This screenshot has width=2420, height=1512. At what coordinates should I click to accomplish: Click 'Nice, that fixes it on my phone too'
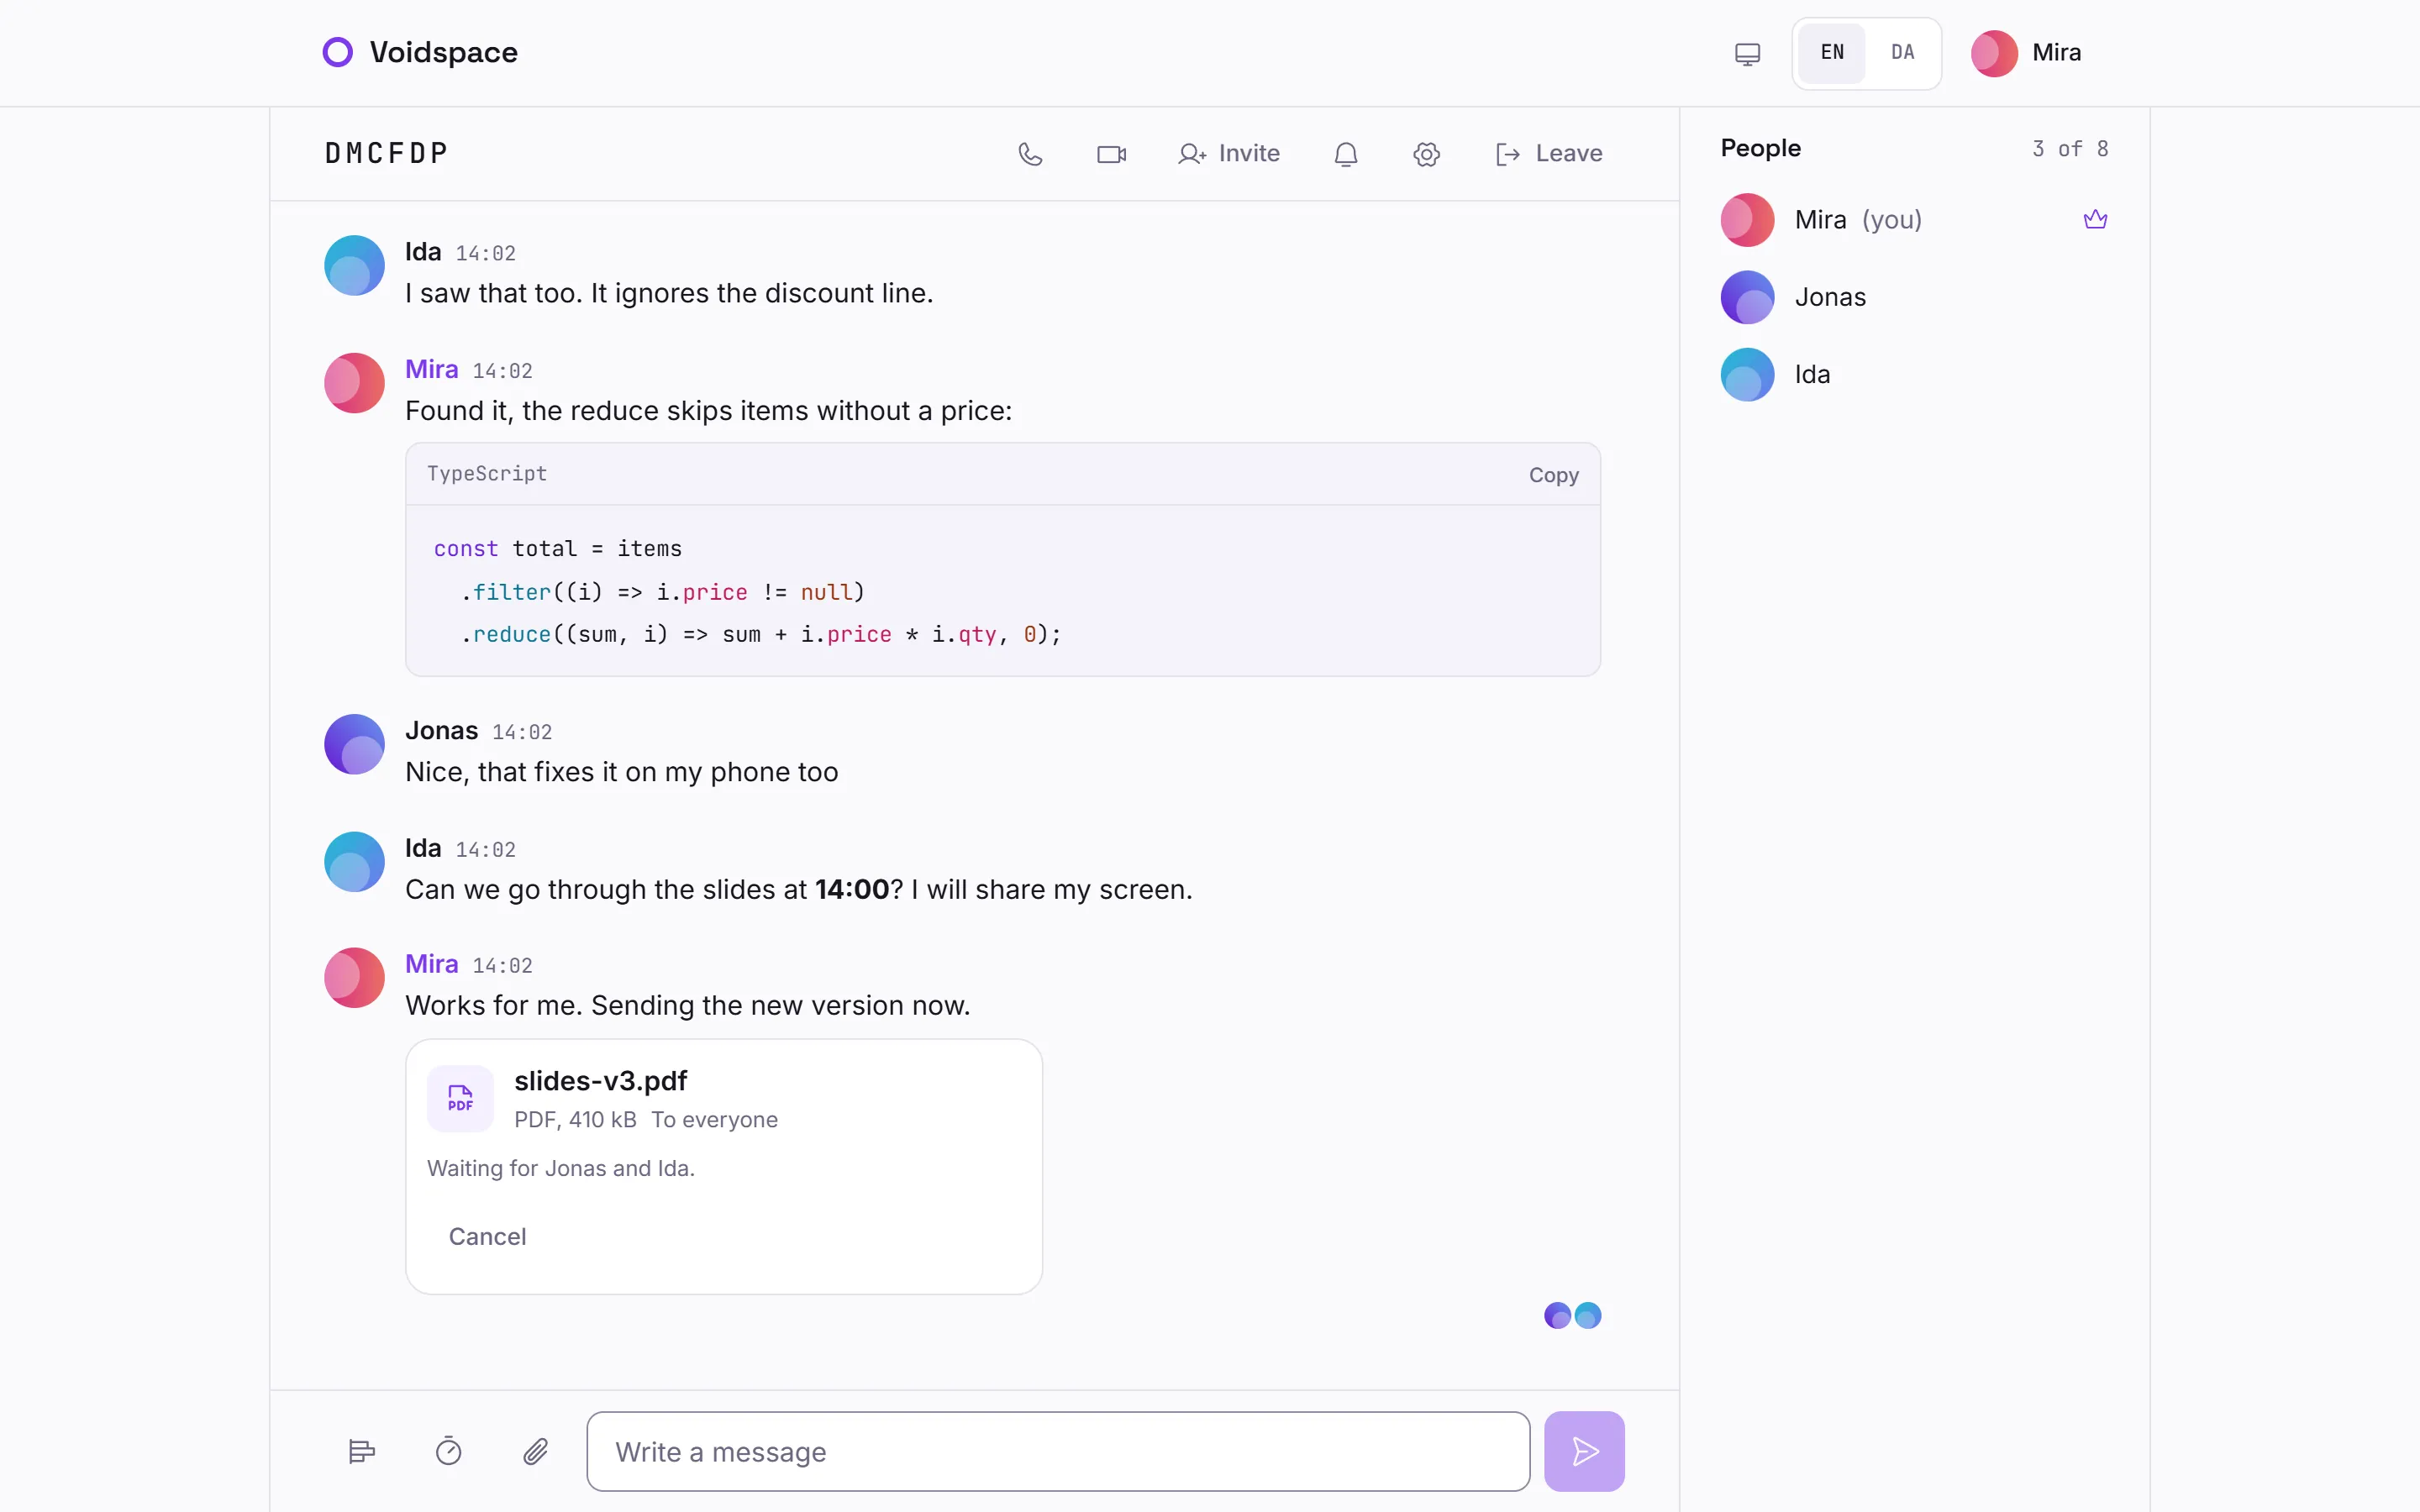point(621,772)
